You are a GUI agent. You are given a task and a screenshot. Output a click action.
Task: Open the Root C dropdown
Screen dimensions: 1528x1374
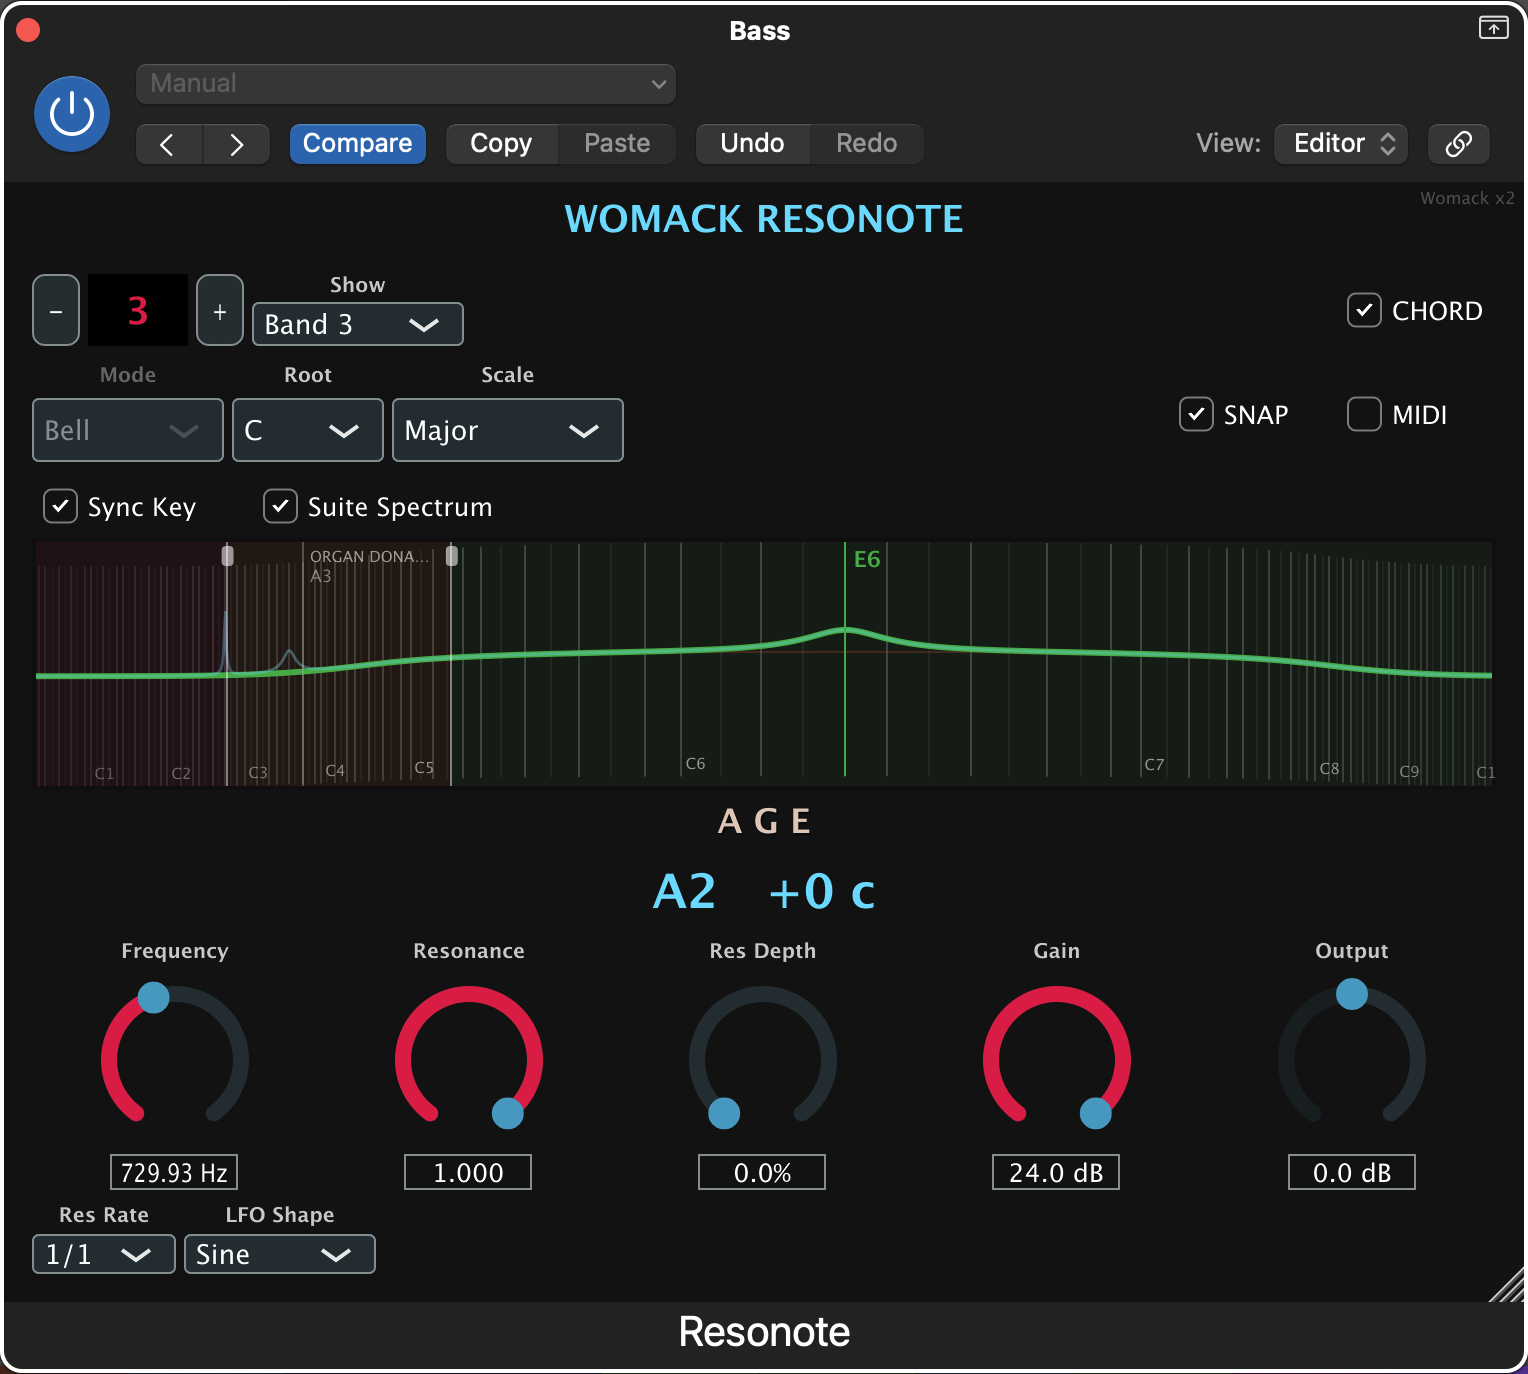308,430
